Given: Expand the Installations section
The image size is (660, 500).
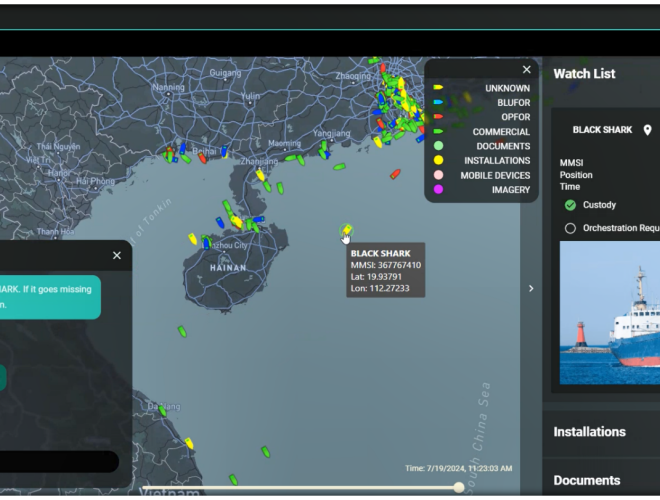Looking at the screenshot, I should pos(590,432).
